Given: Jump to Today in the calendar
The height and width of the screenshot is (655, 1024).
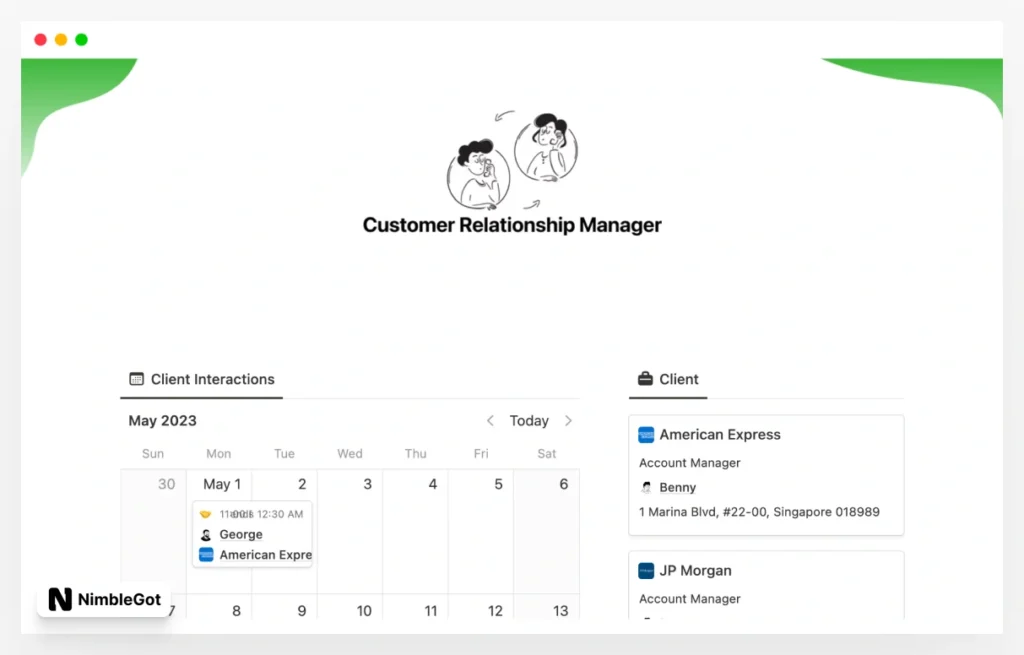Looking at the screenshot, I should 529,421.
